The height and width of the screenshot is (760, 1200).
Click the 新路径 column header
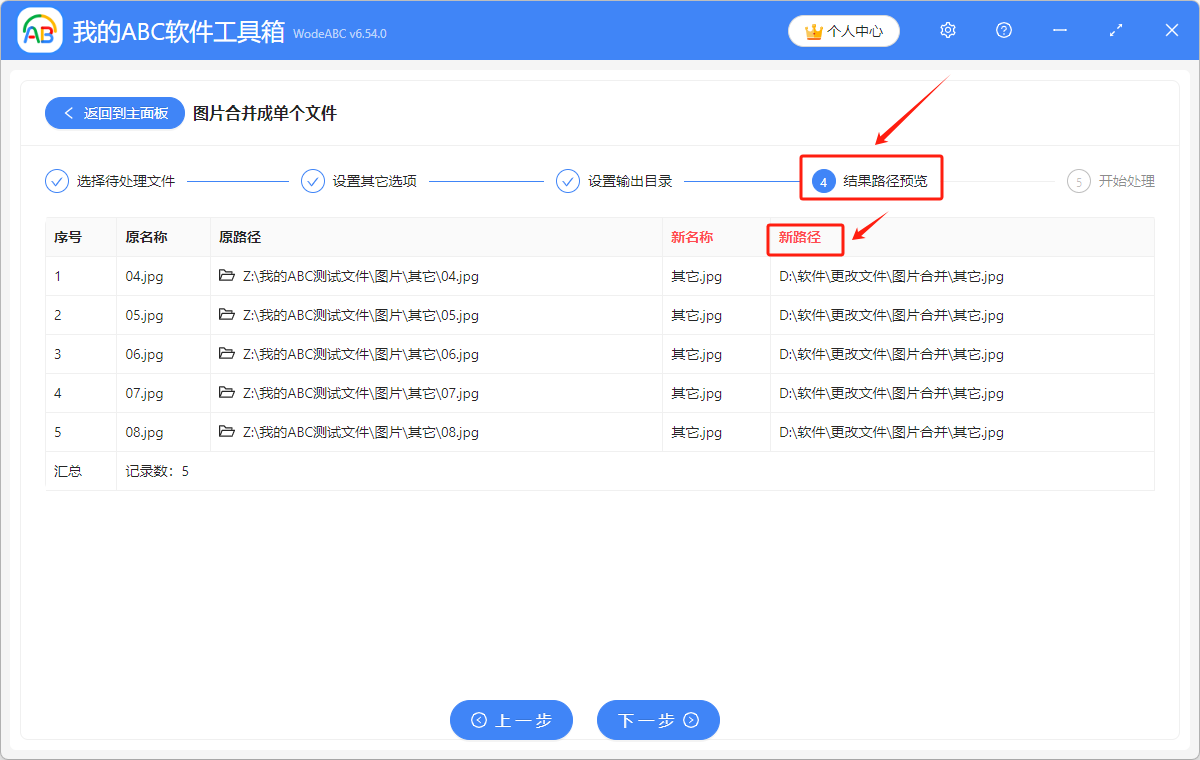coord(800,238)
